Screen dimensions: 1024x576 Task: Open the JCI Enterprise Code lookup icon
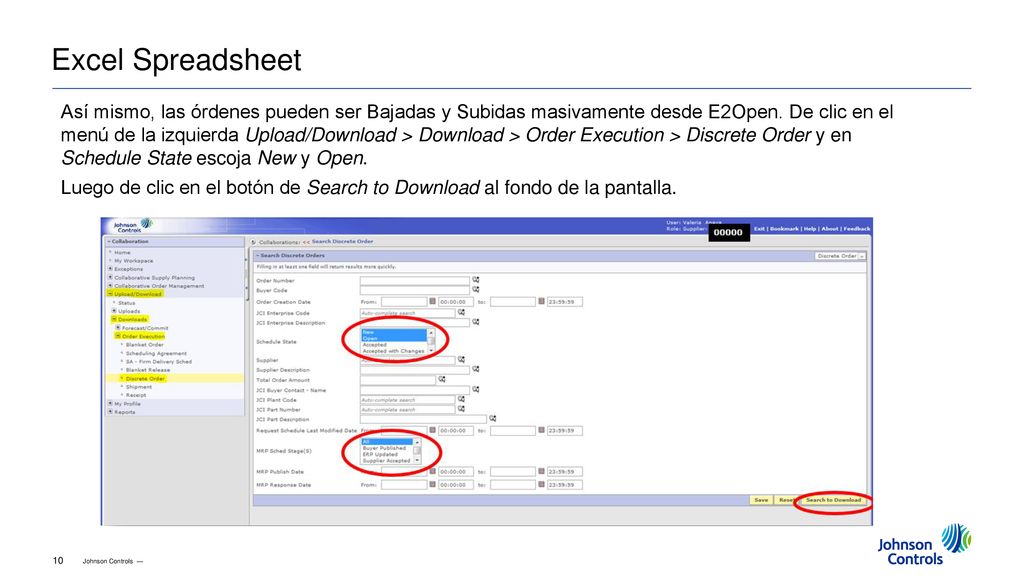[461, 312]
